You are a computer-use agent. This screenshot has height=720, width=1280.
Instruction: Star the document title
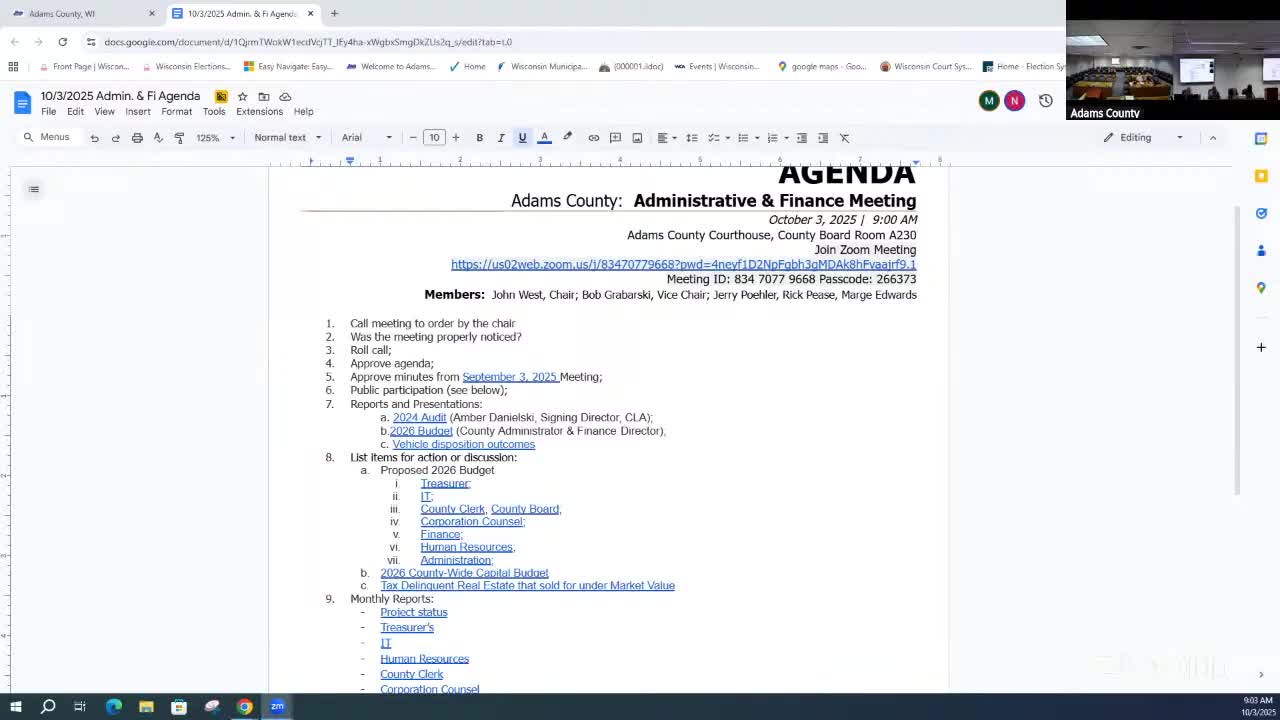coord(242,97)
